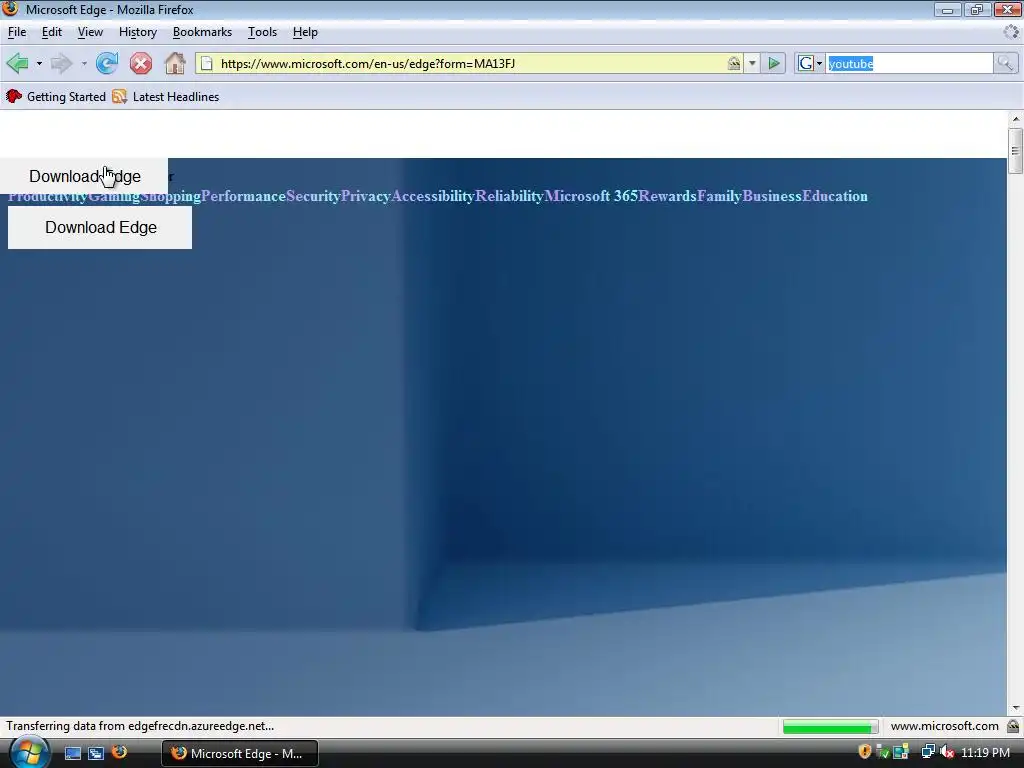This screenshot has height=768, width=1024.
Task: Follow the Reliability link
Action: [509, 196]
